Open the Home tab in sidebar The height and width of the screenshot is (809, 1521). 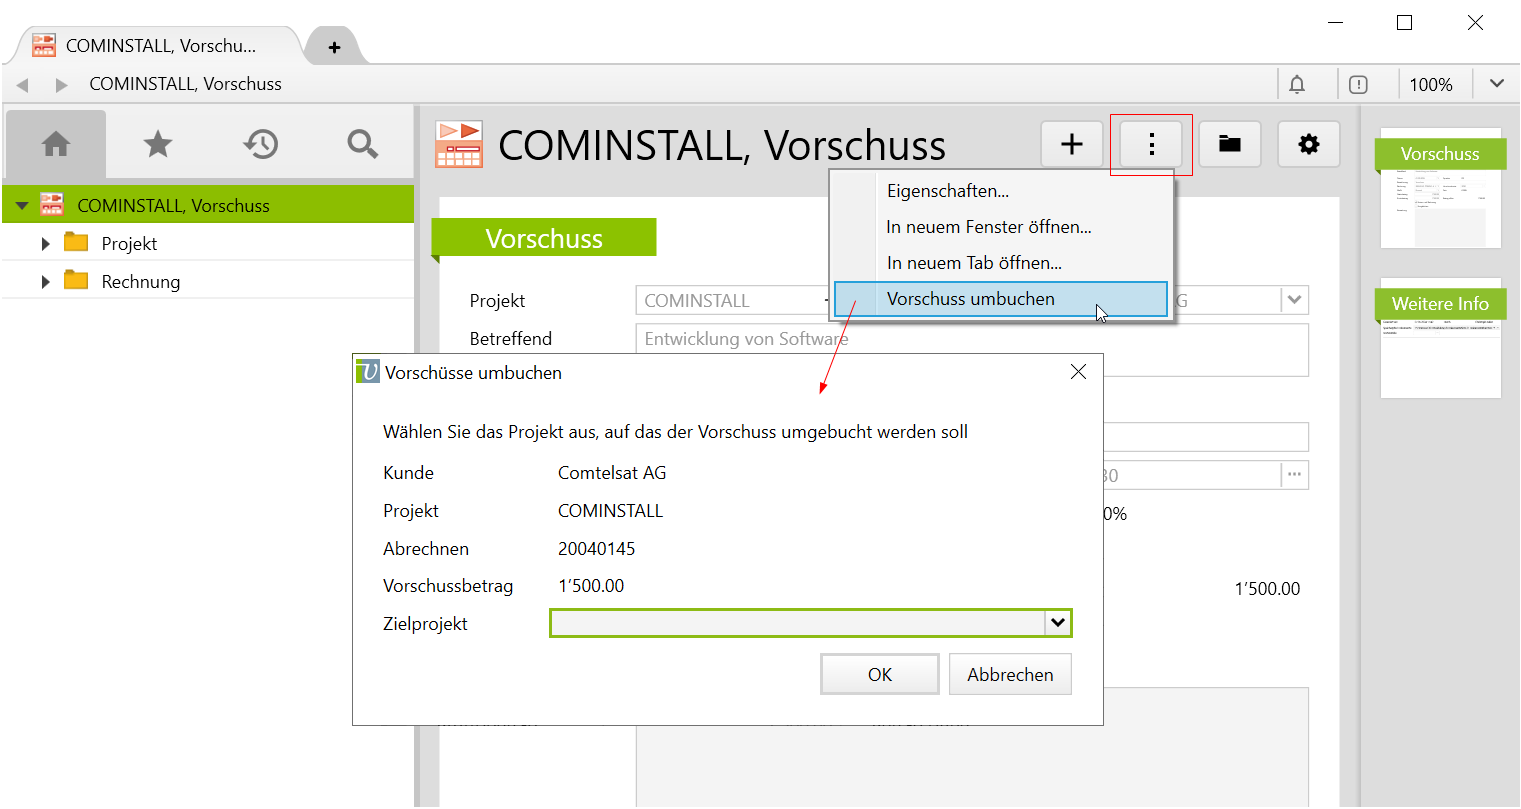click(x=56, y=145)
